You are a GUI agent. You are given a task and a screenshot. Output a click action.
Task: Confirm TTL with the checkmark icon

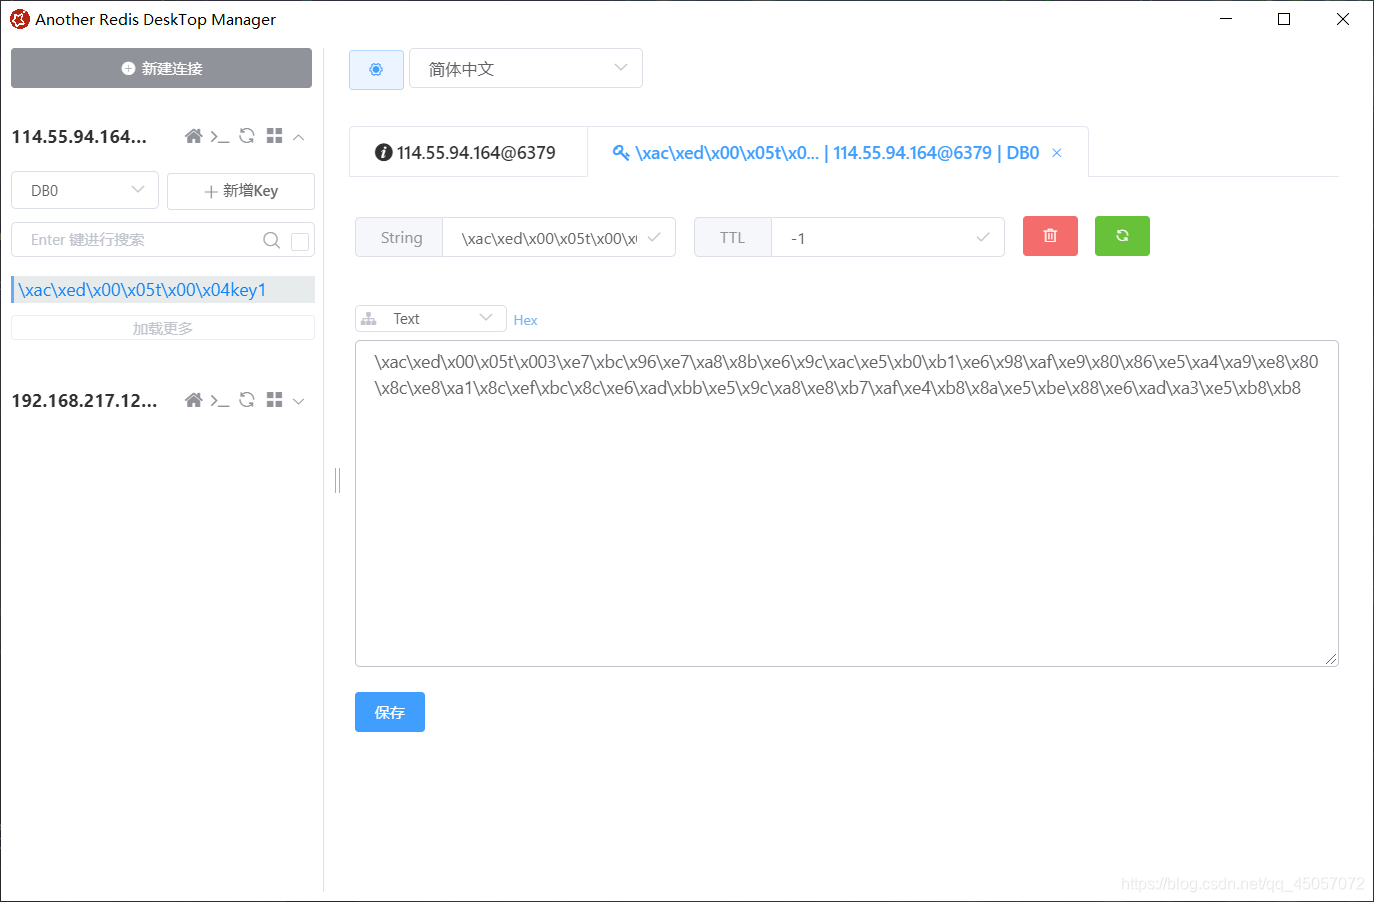click(x=983, y=237)
